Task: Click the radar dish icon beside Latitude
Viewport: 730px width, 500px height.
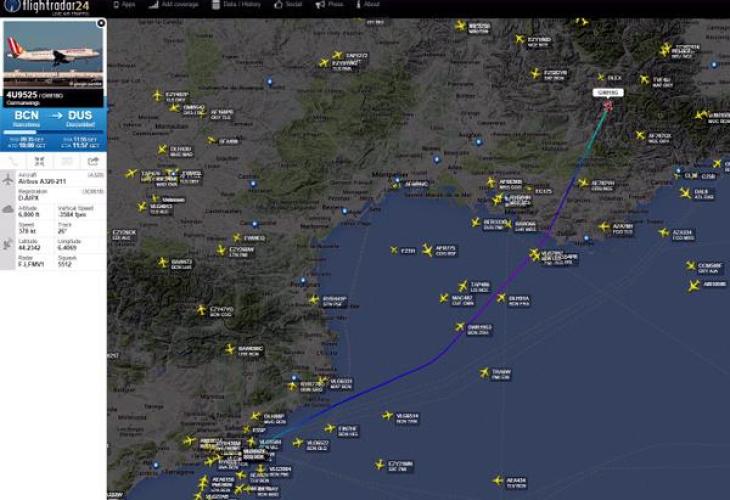Action: [8, 243]
